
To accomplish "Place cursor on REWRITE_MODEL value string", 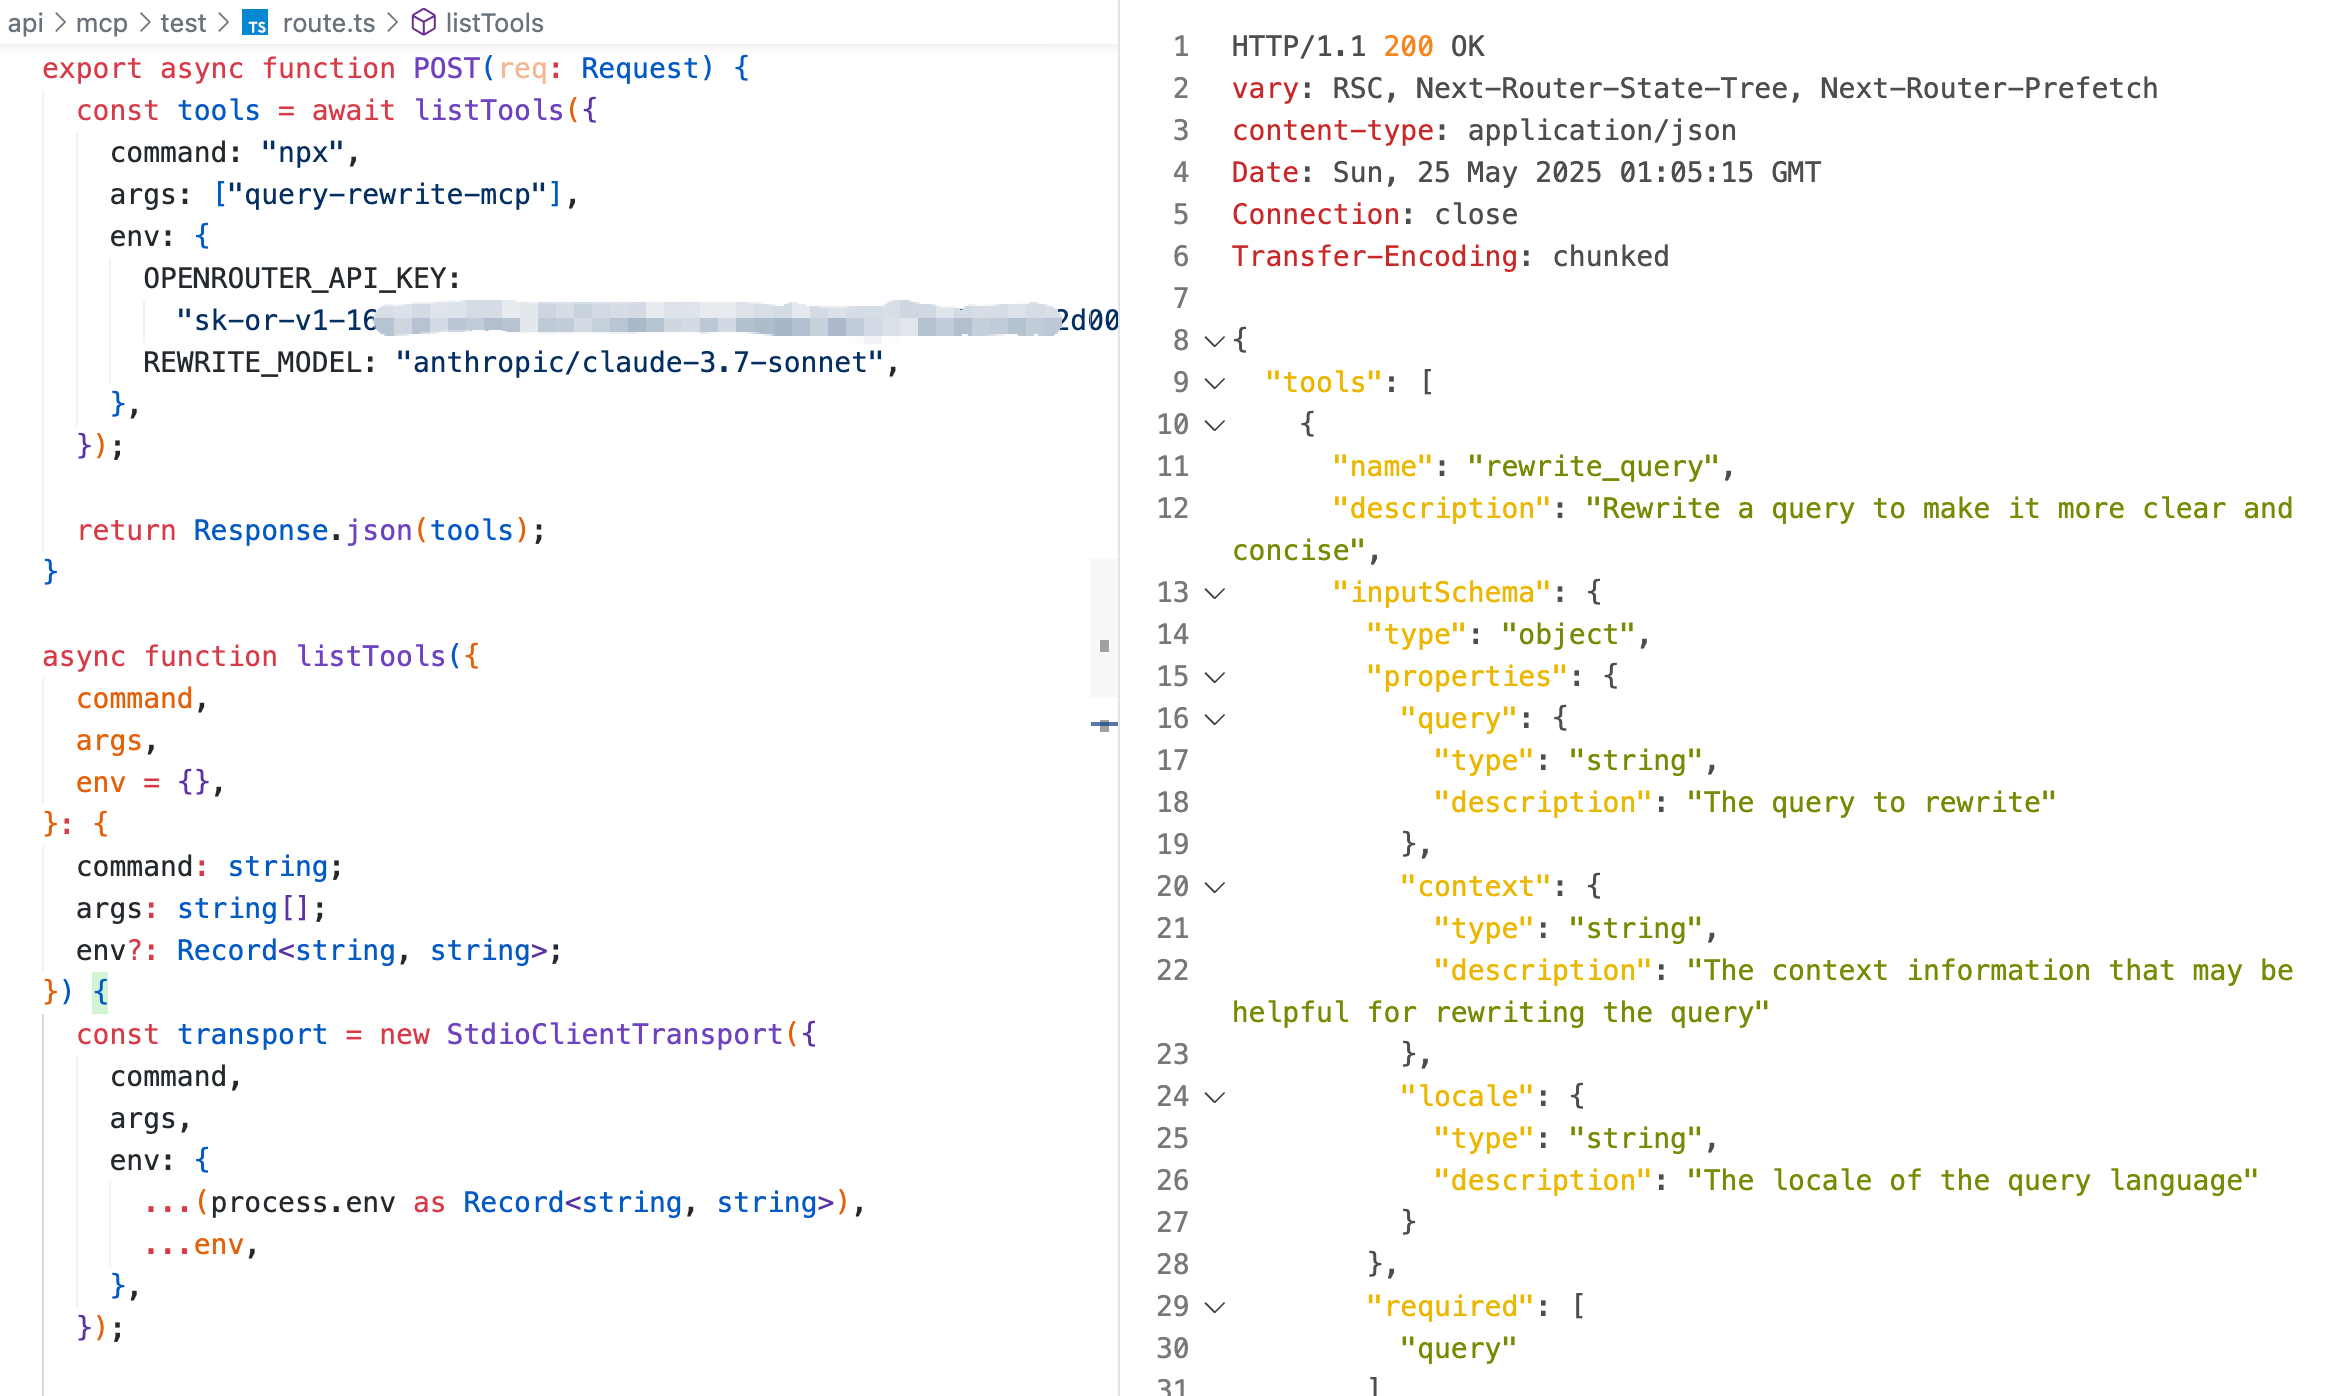I will 639,363.
